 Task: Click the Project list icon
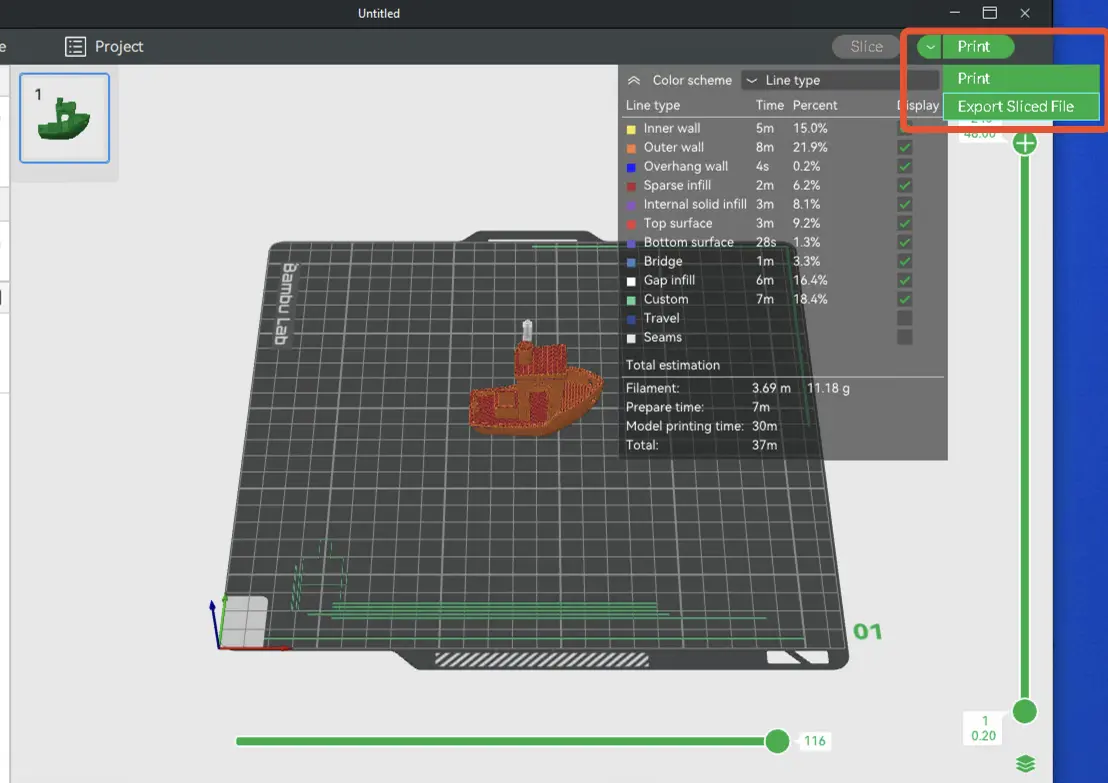pyautogui.click(x=75, y=47)
